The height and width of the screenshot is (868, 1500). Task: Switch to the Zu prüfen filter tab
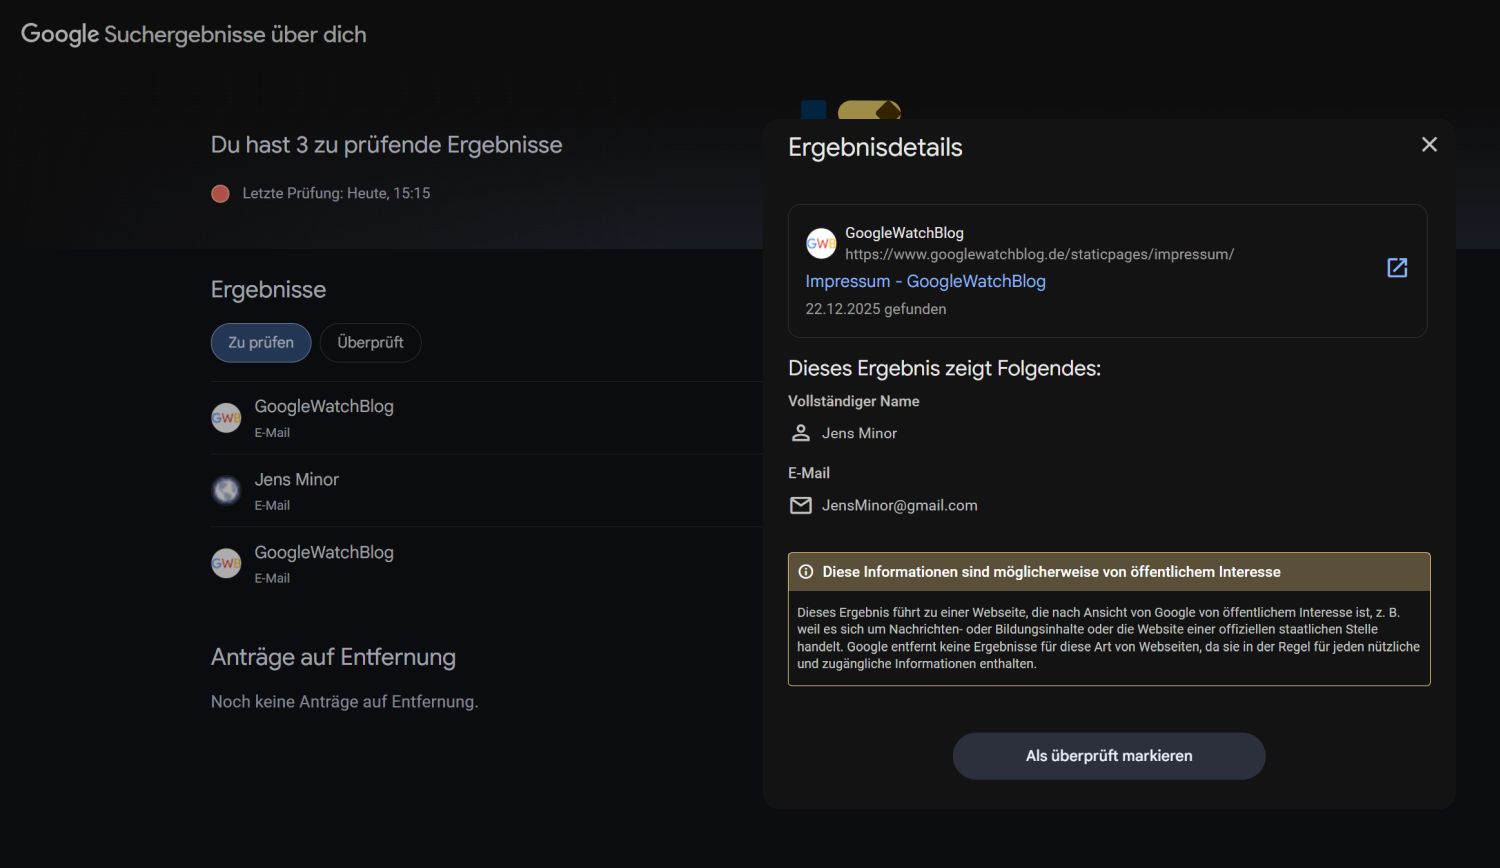point(261,343)
